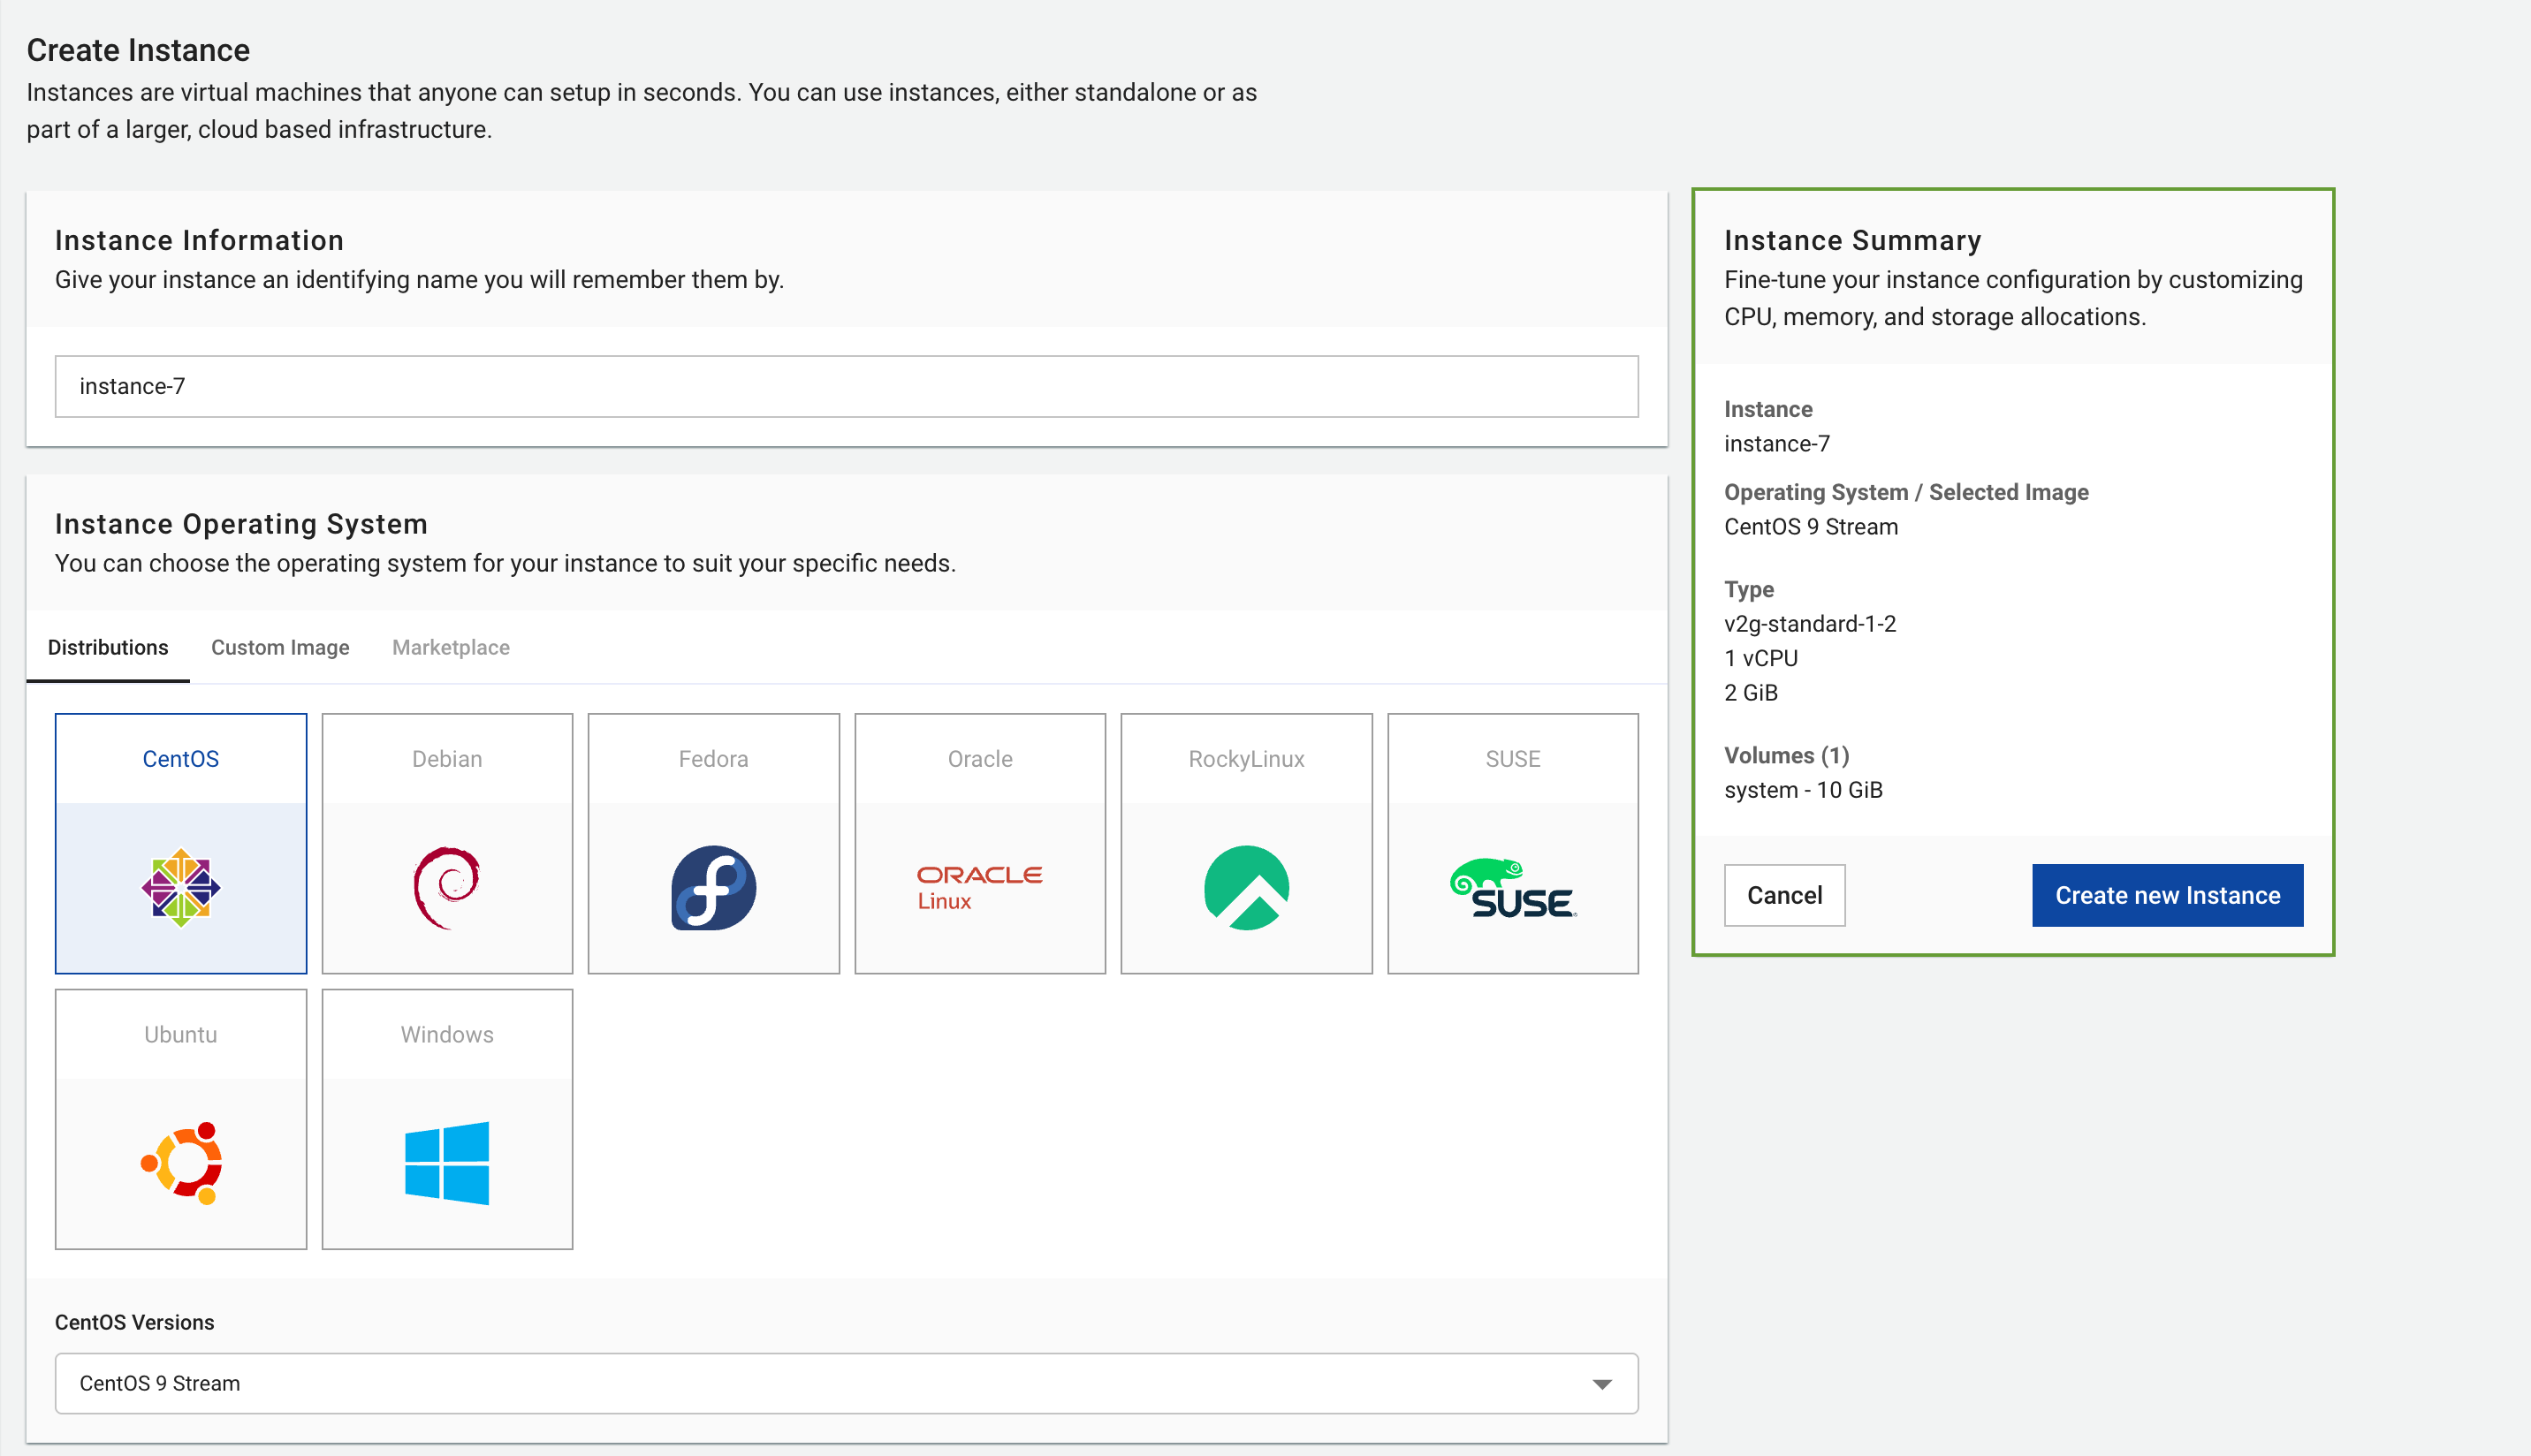Screen dimensions: 2531x1456
Task: Pick the Ubuntu circle logo
Action: point(181,1163)
